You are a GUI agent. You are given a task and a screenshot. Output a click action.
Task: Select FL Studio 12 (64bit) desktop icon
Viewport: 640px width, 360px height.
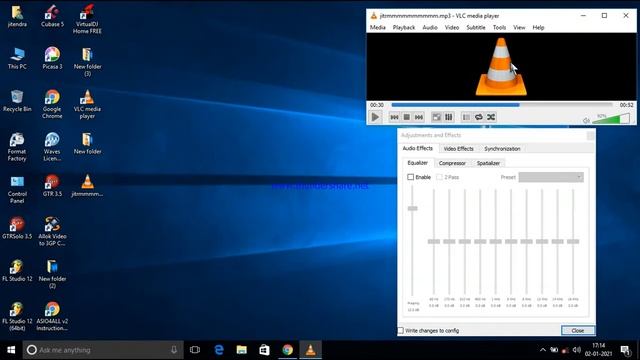pyautogui.click(x=17, y=317)
